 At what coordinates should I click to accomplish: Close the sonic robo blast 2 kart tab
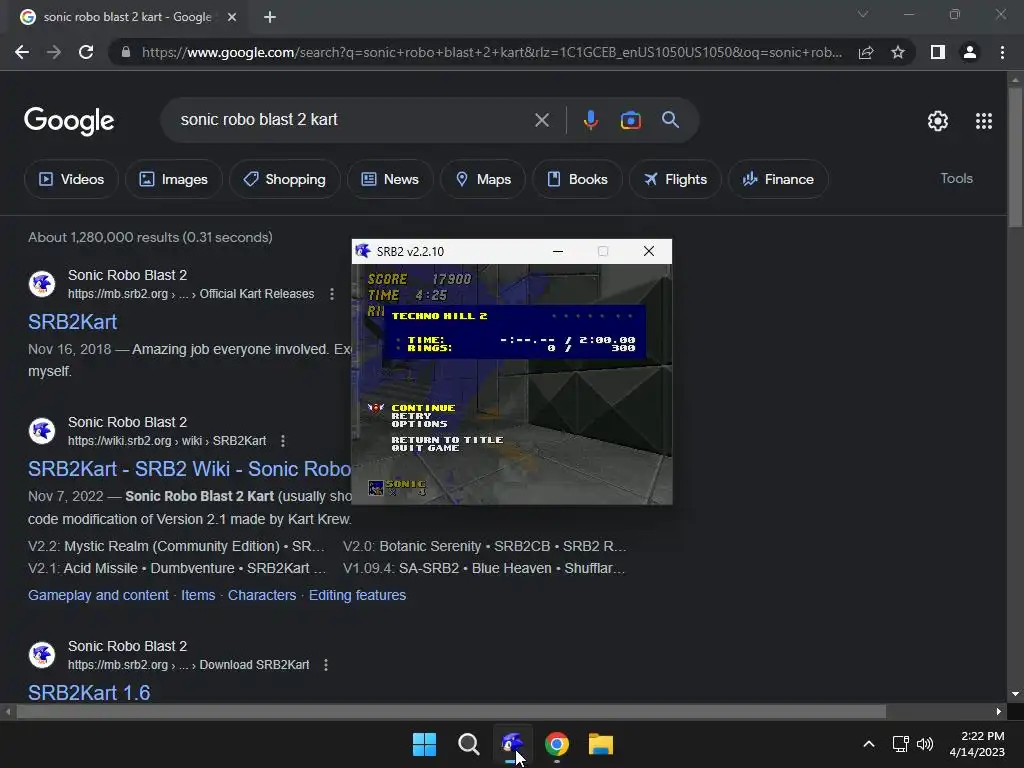pos(232,17)
